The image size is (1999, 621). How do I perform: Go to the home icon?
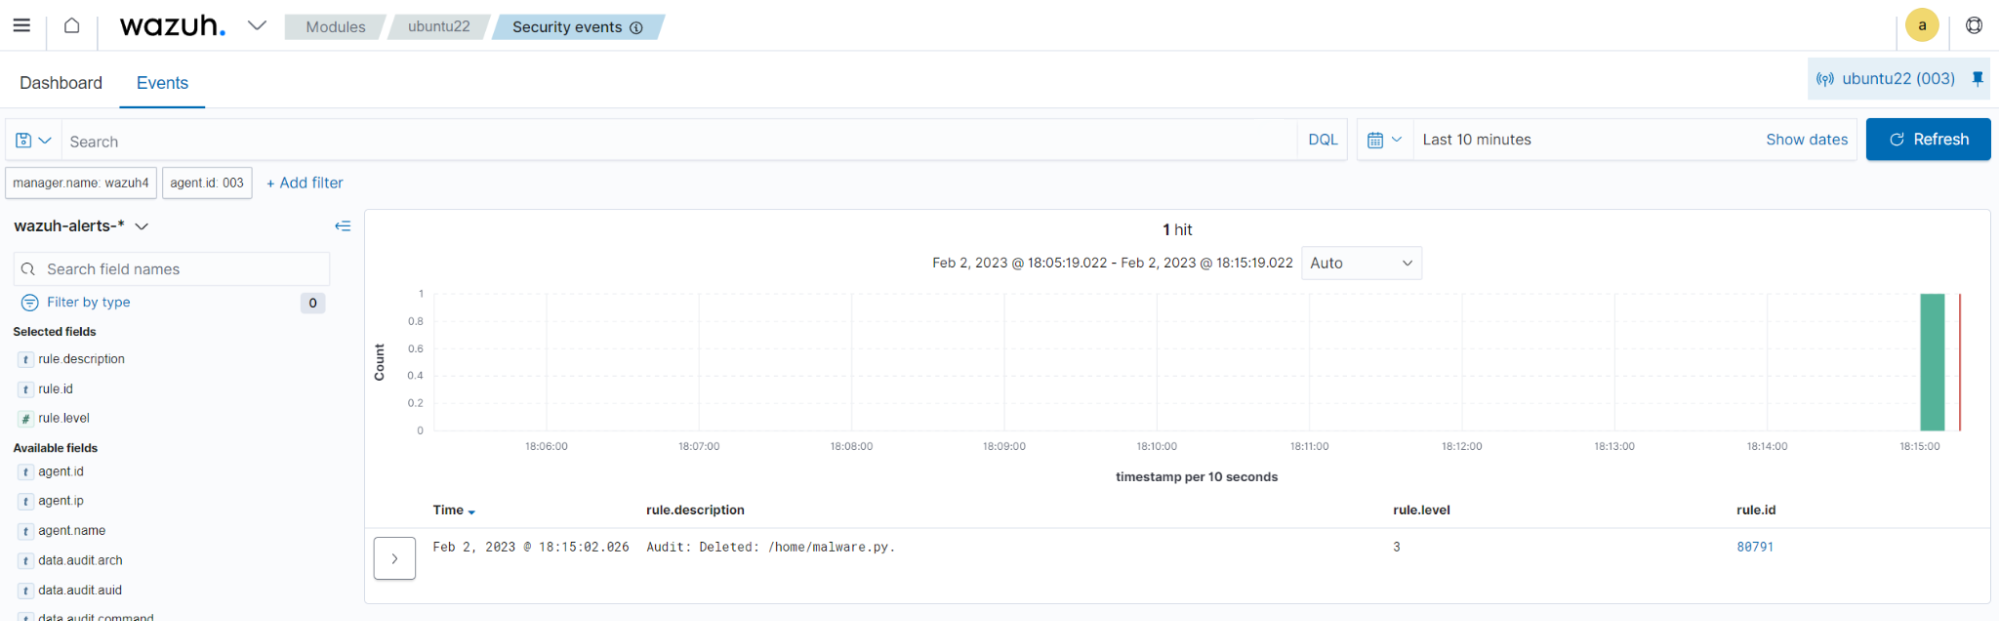point(72,26)
